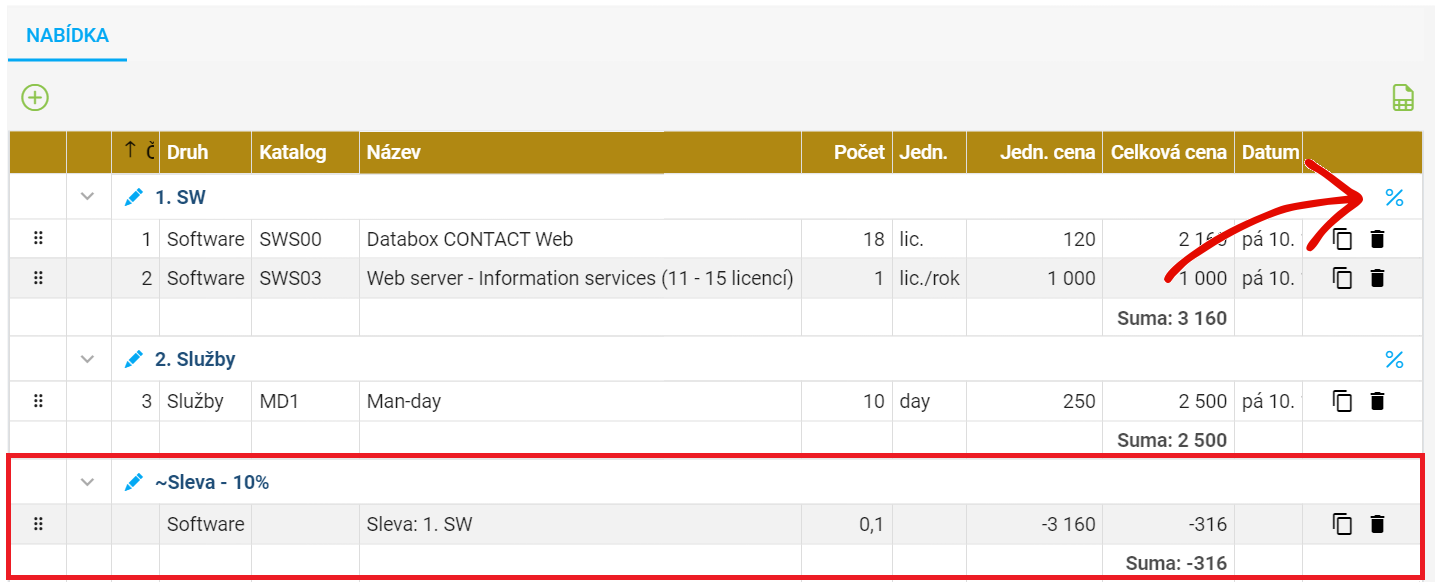Click the unit price 250 cell

1035,401
